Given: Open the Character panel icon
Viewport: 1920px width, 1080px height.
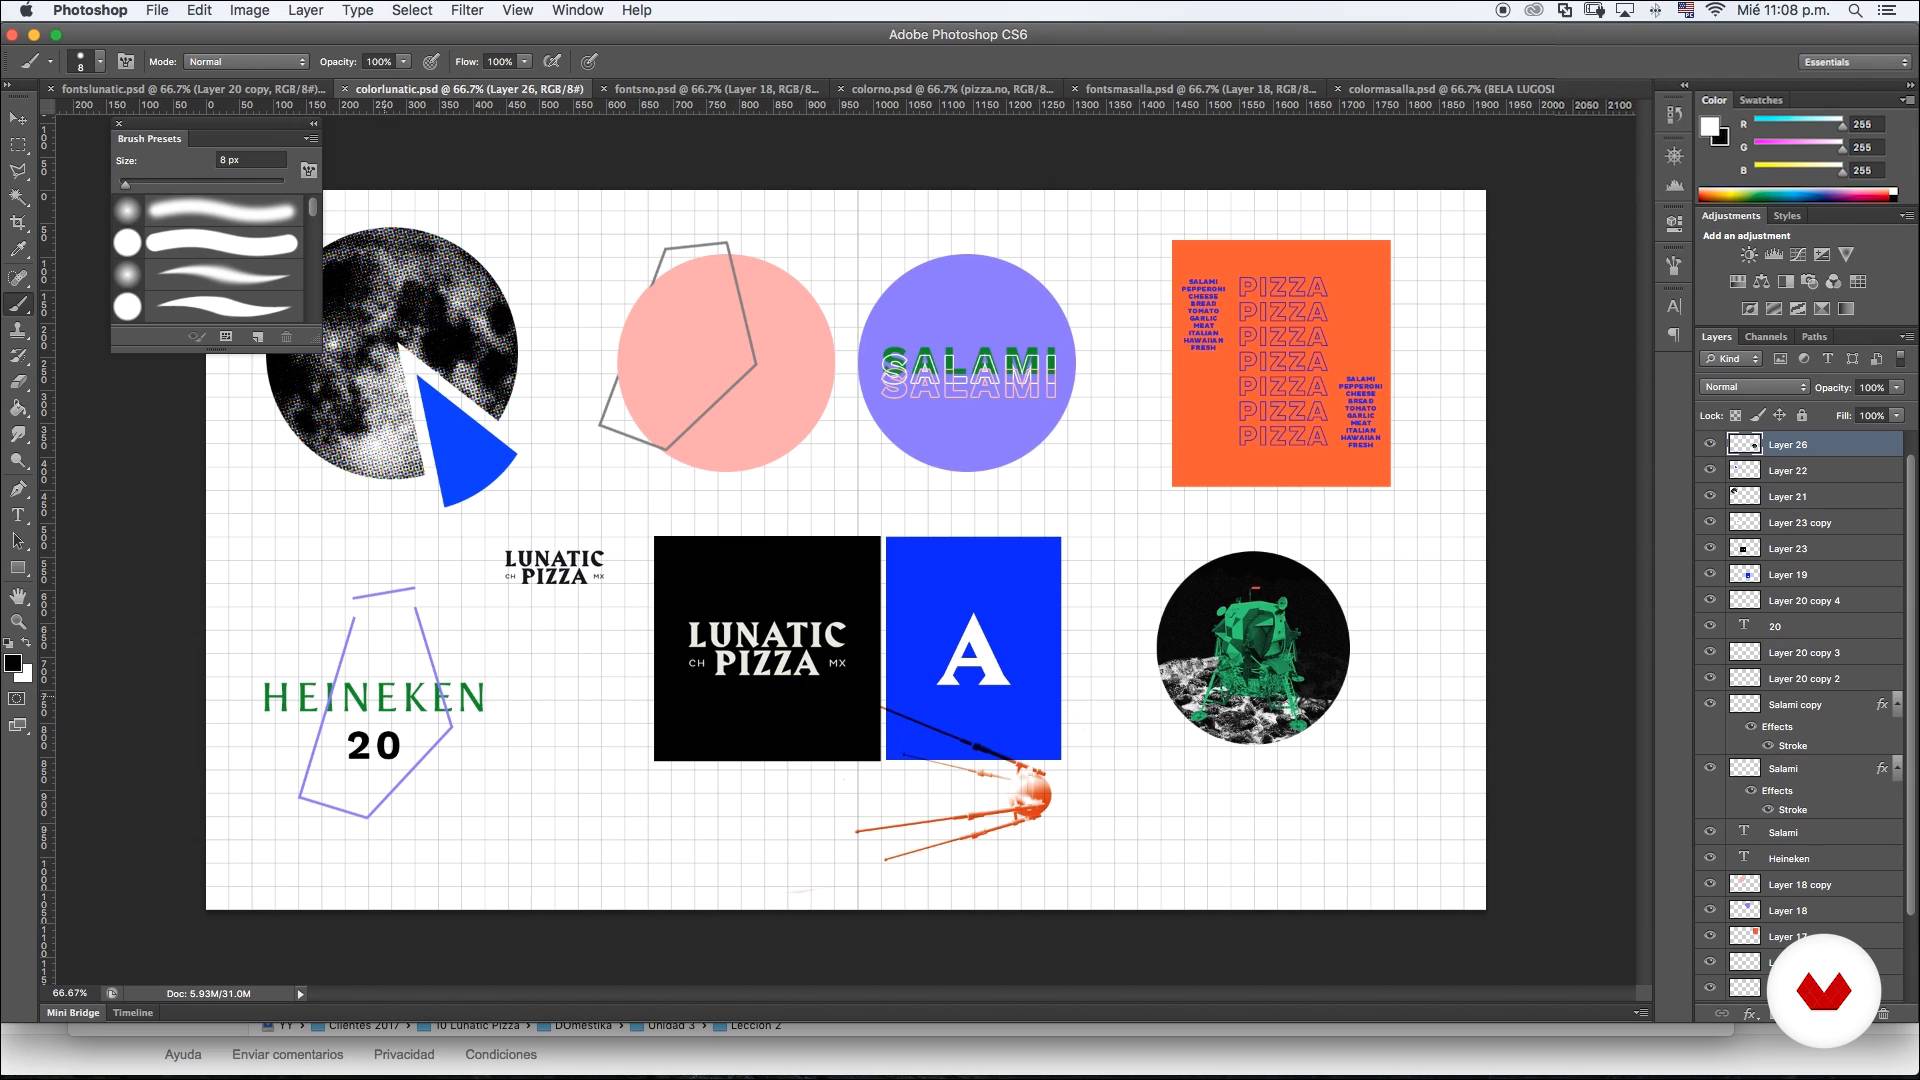Looking at the screenshot, I should tap(1675, 306).
